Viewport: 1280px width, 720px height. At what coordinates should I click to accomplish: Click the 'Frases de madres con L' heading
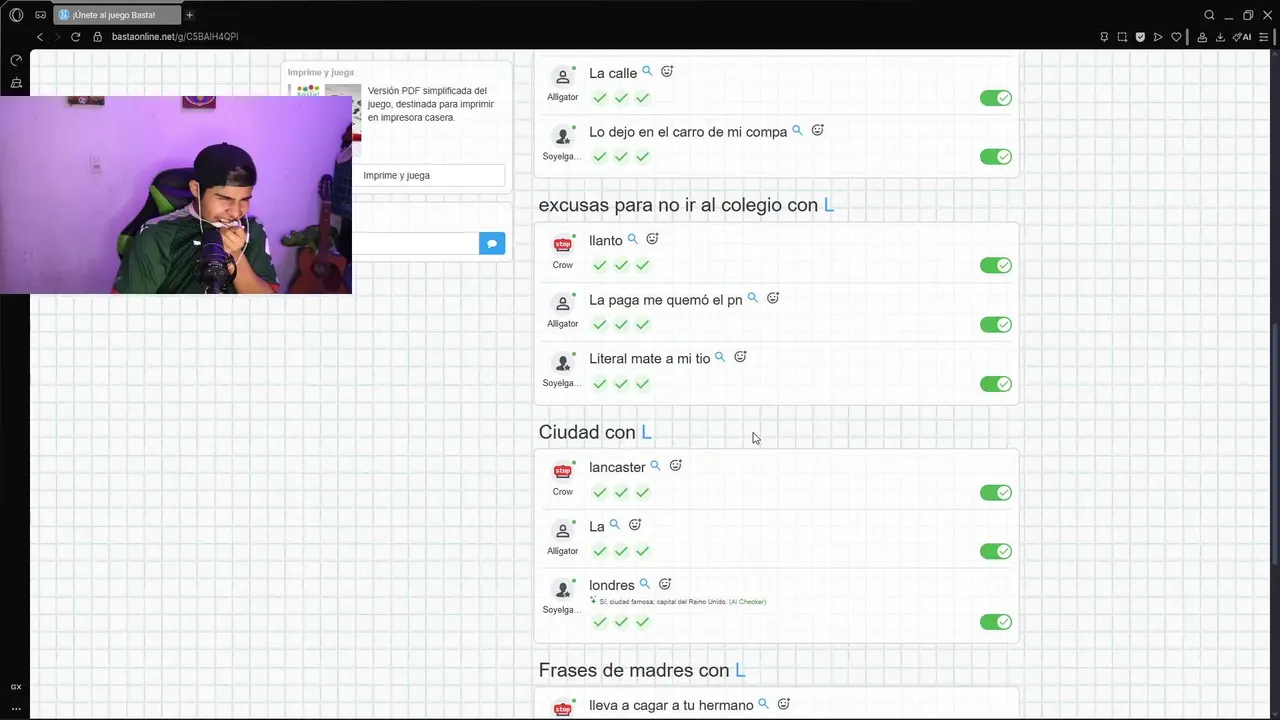click(x=642, y=670)
